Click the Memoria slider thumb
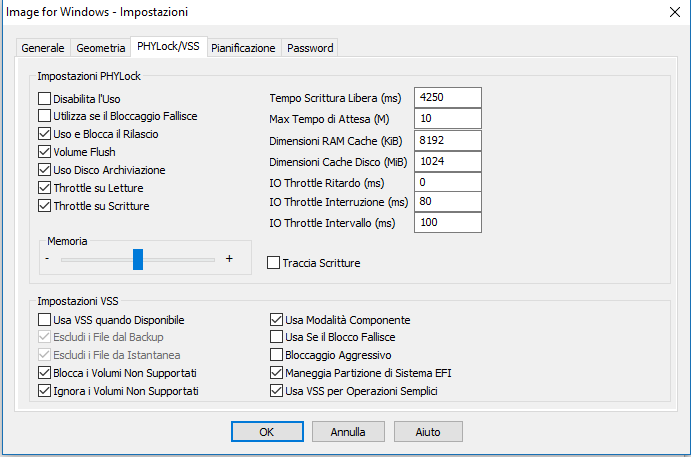Viewport: 691px width, 457px height. (138, 259)
